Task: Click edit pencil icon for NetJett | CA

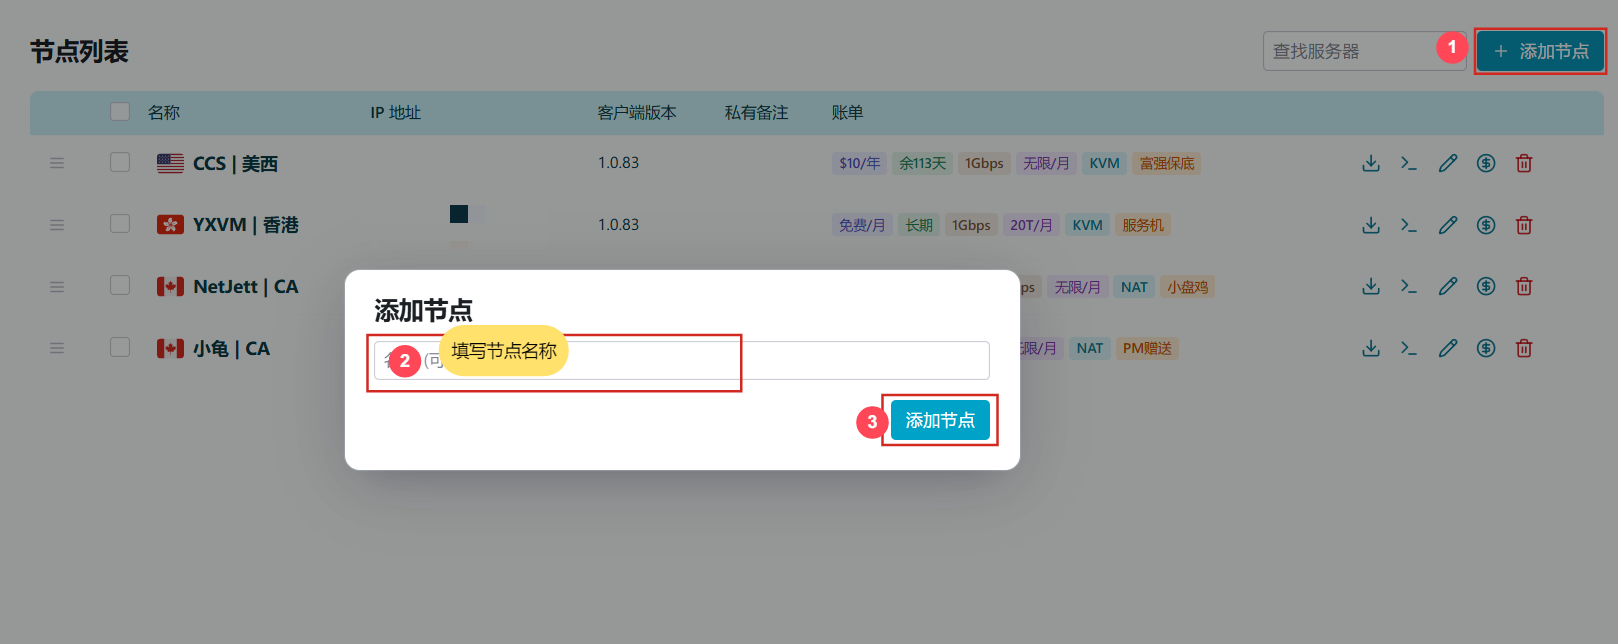Action: pyautogui.click(x=1447, y=287)
